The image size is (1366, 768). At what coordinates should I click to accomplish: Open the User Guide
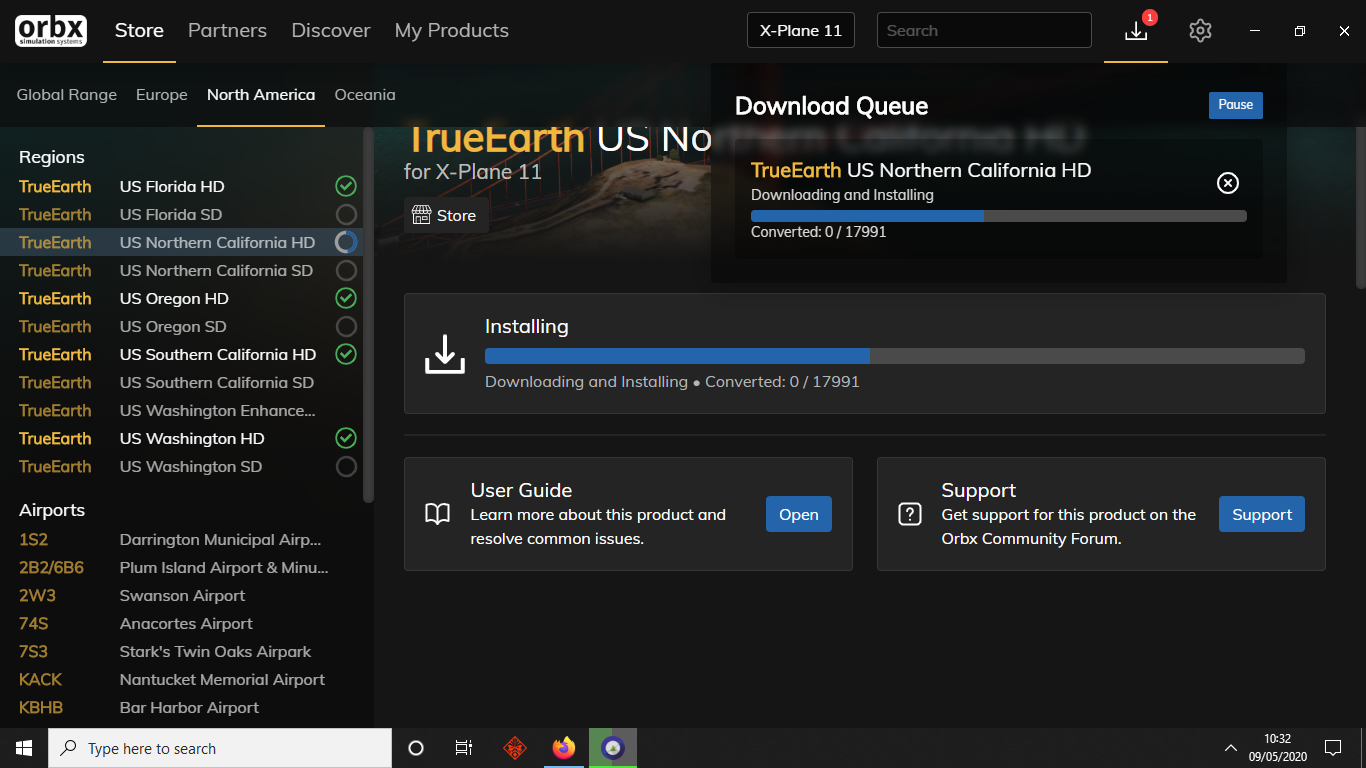799,514
